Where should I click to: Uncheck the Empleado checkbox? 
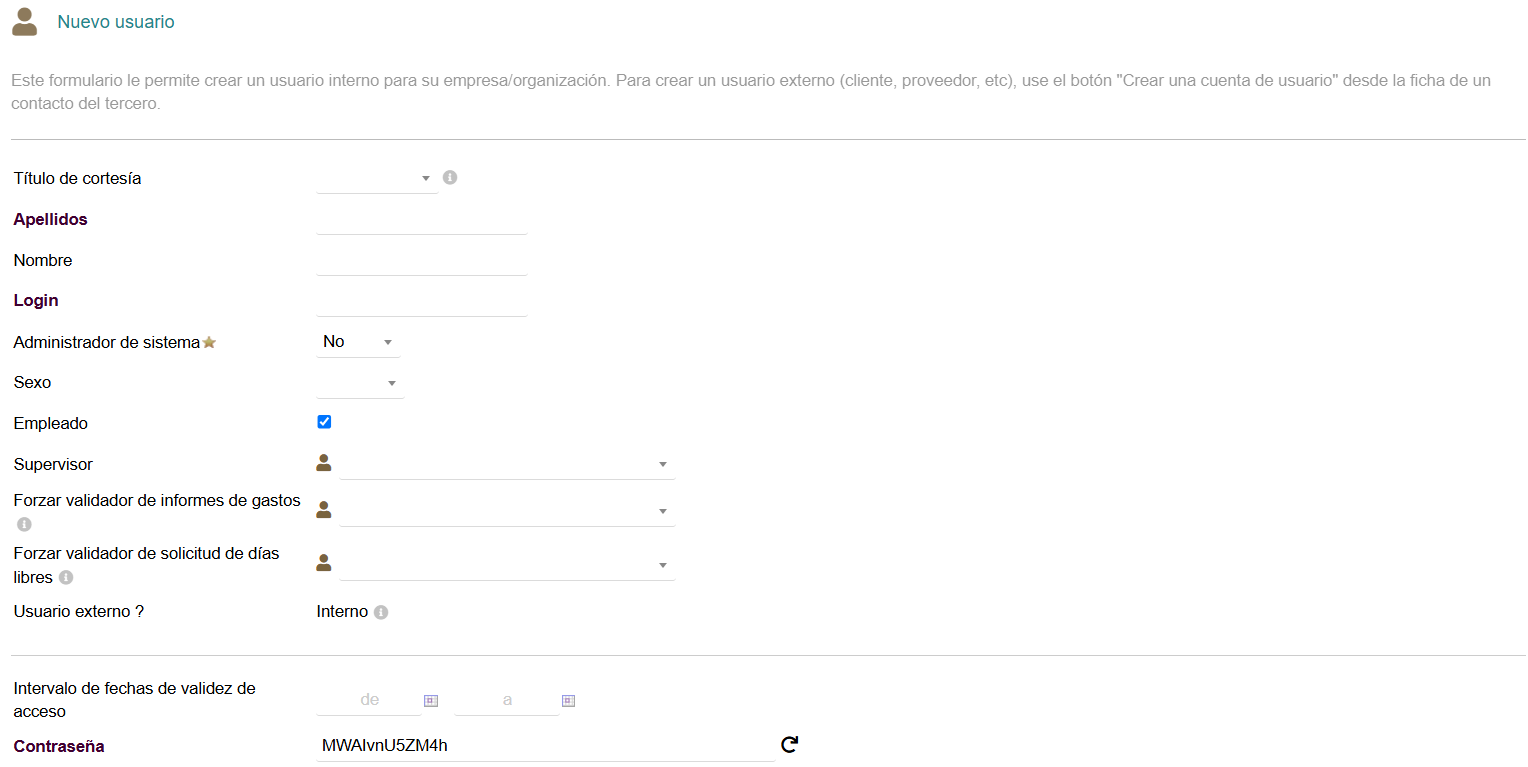pos(324,422)
